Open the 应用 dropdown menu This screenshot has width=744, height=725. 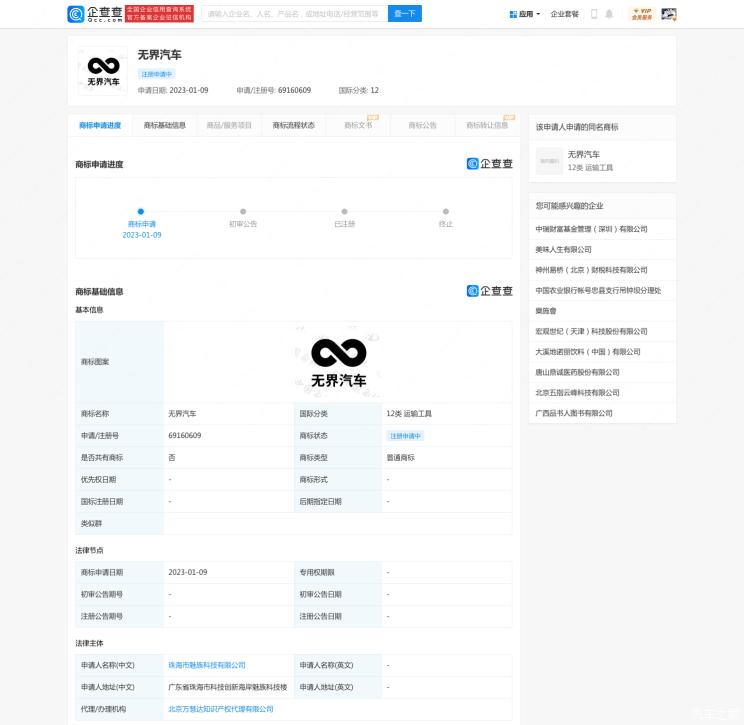(525, 14)
